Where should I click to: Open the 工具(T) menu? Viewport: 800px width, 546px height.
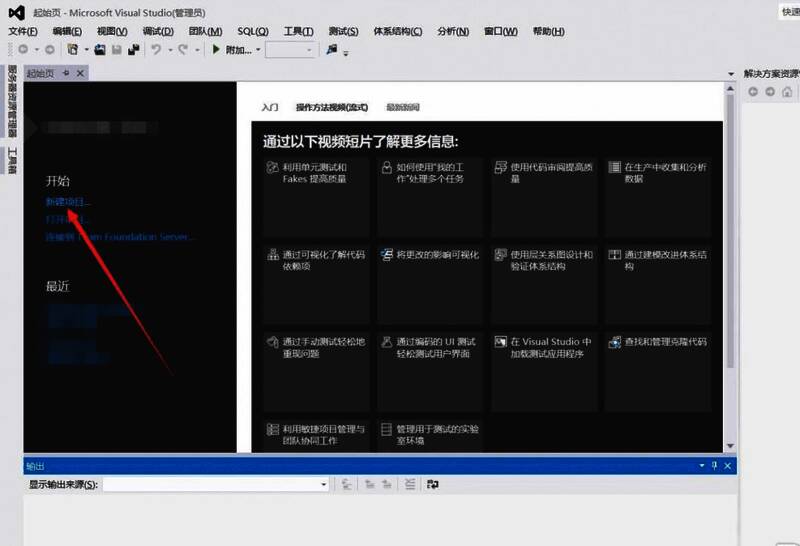click(298, 32)
